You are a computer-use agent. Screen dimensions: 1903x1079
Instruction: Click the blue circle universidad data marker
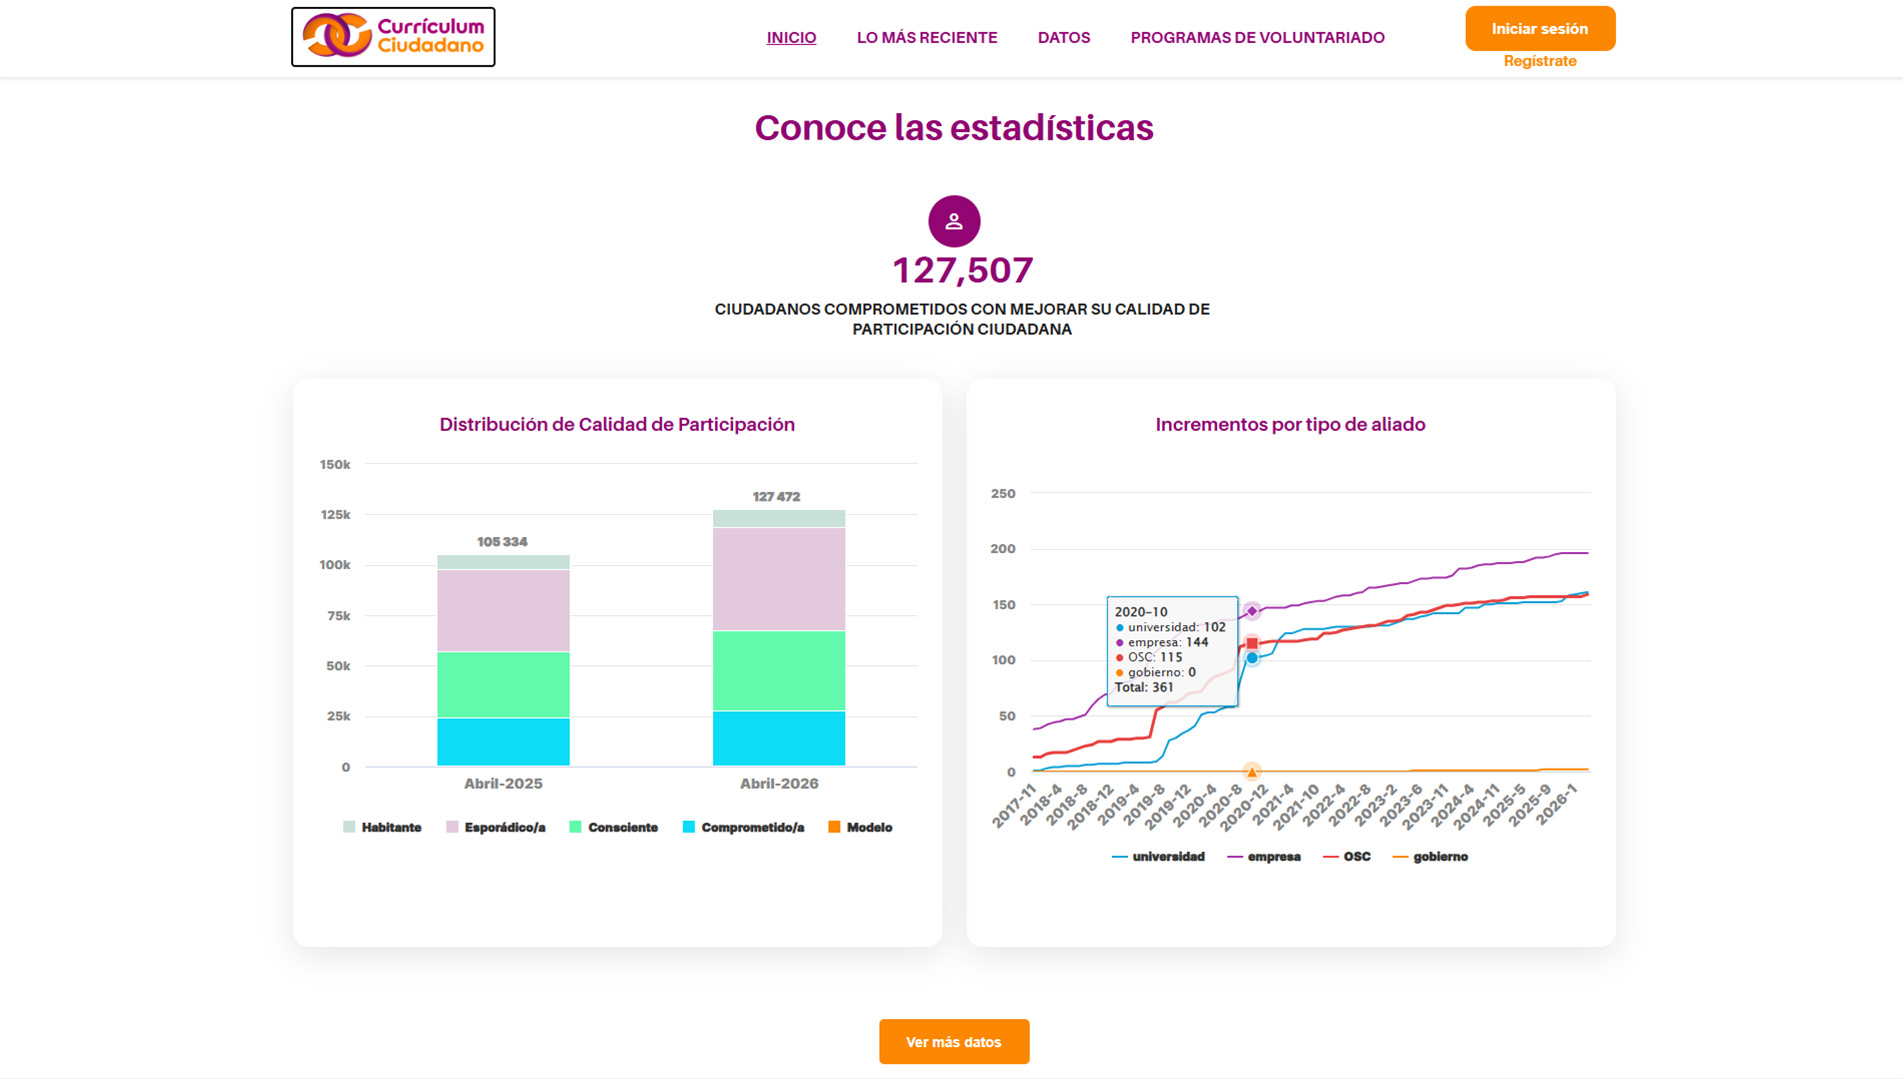(x=1251, y=658)
